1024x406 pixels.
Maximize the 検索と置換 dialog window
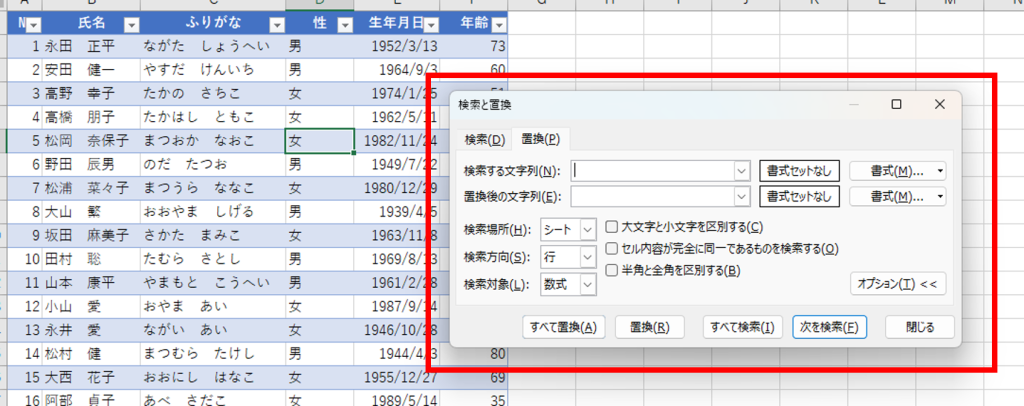tap(896, 104)
